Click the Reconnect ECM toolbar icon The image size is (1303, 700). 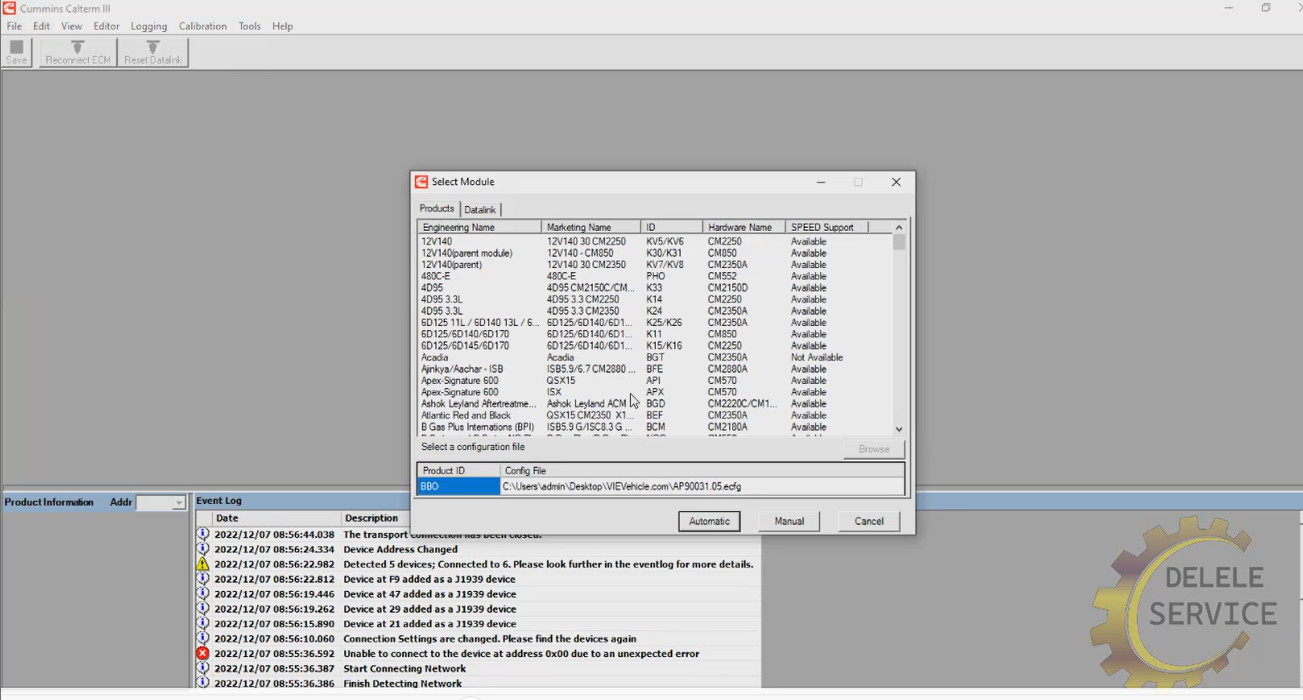pyautogui.click(x=78, y=52)
